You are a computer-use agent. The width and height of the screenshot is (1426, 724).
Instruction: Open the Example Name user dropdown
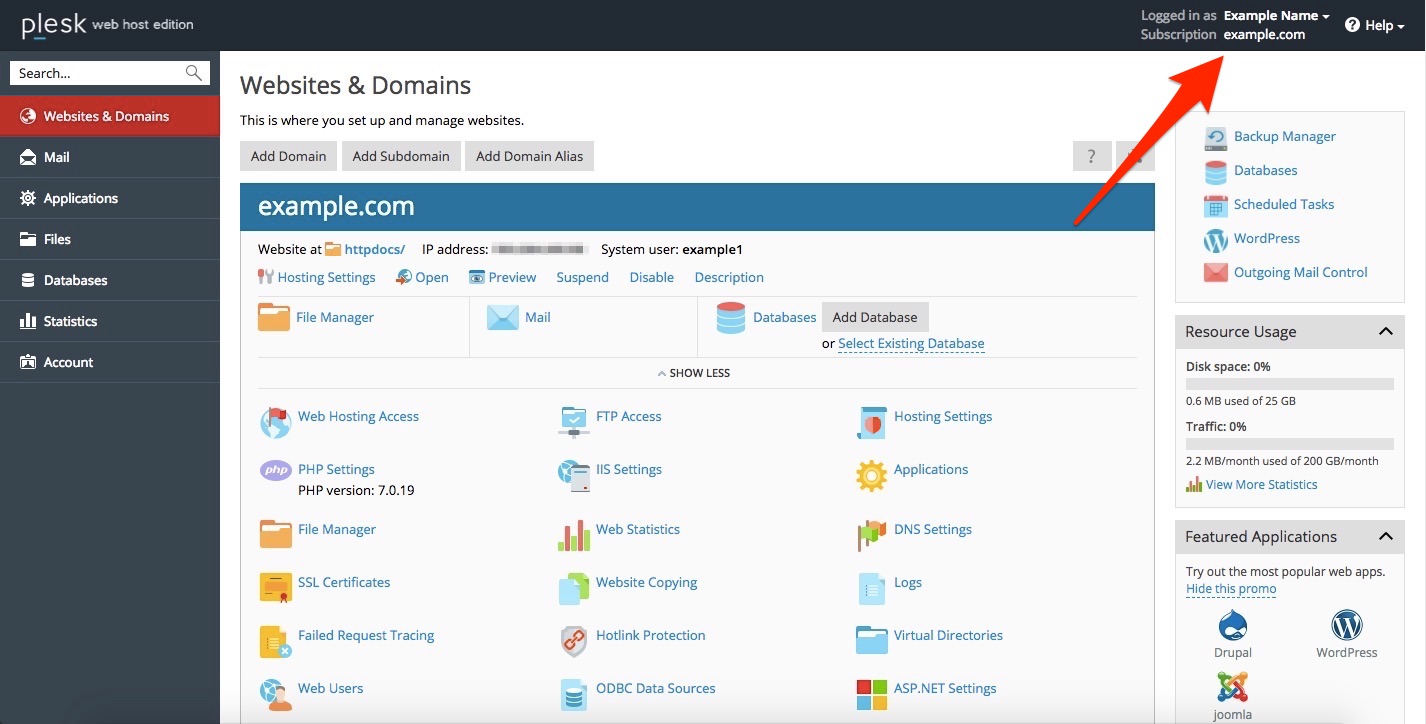point(1276,16)
